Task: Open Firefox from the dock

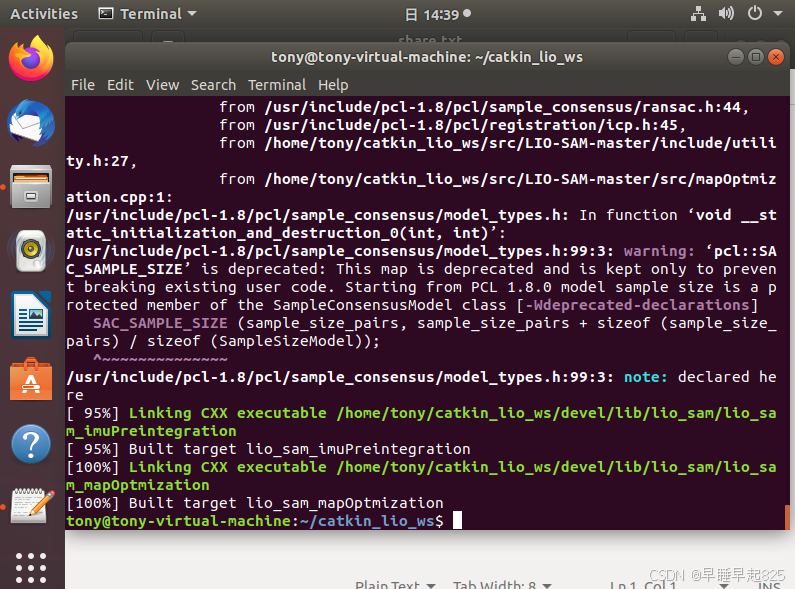Action: coord(31,58)
